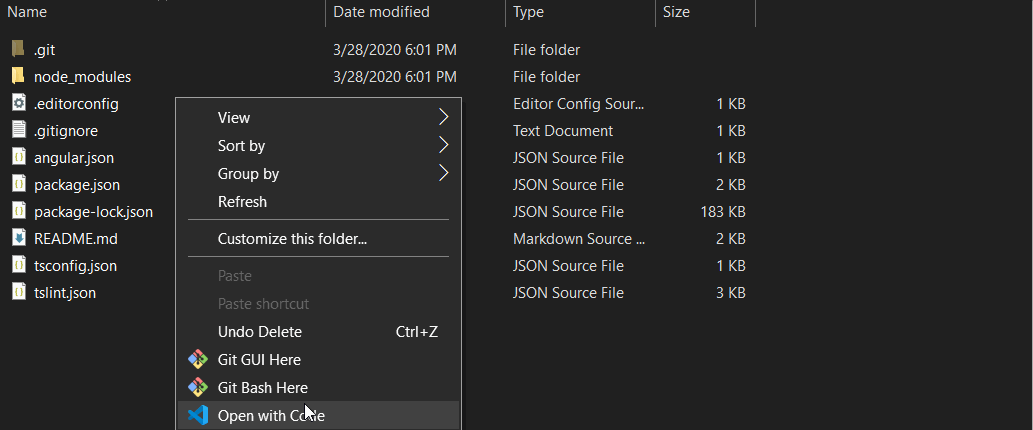This screenshot has height=430, width=1033.
Task: Click the README.md markdown file icon
Action: (x=18, y=238)
